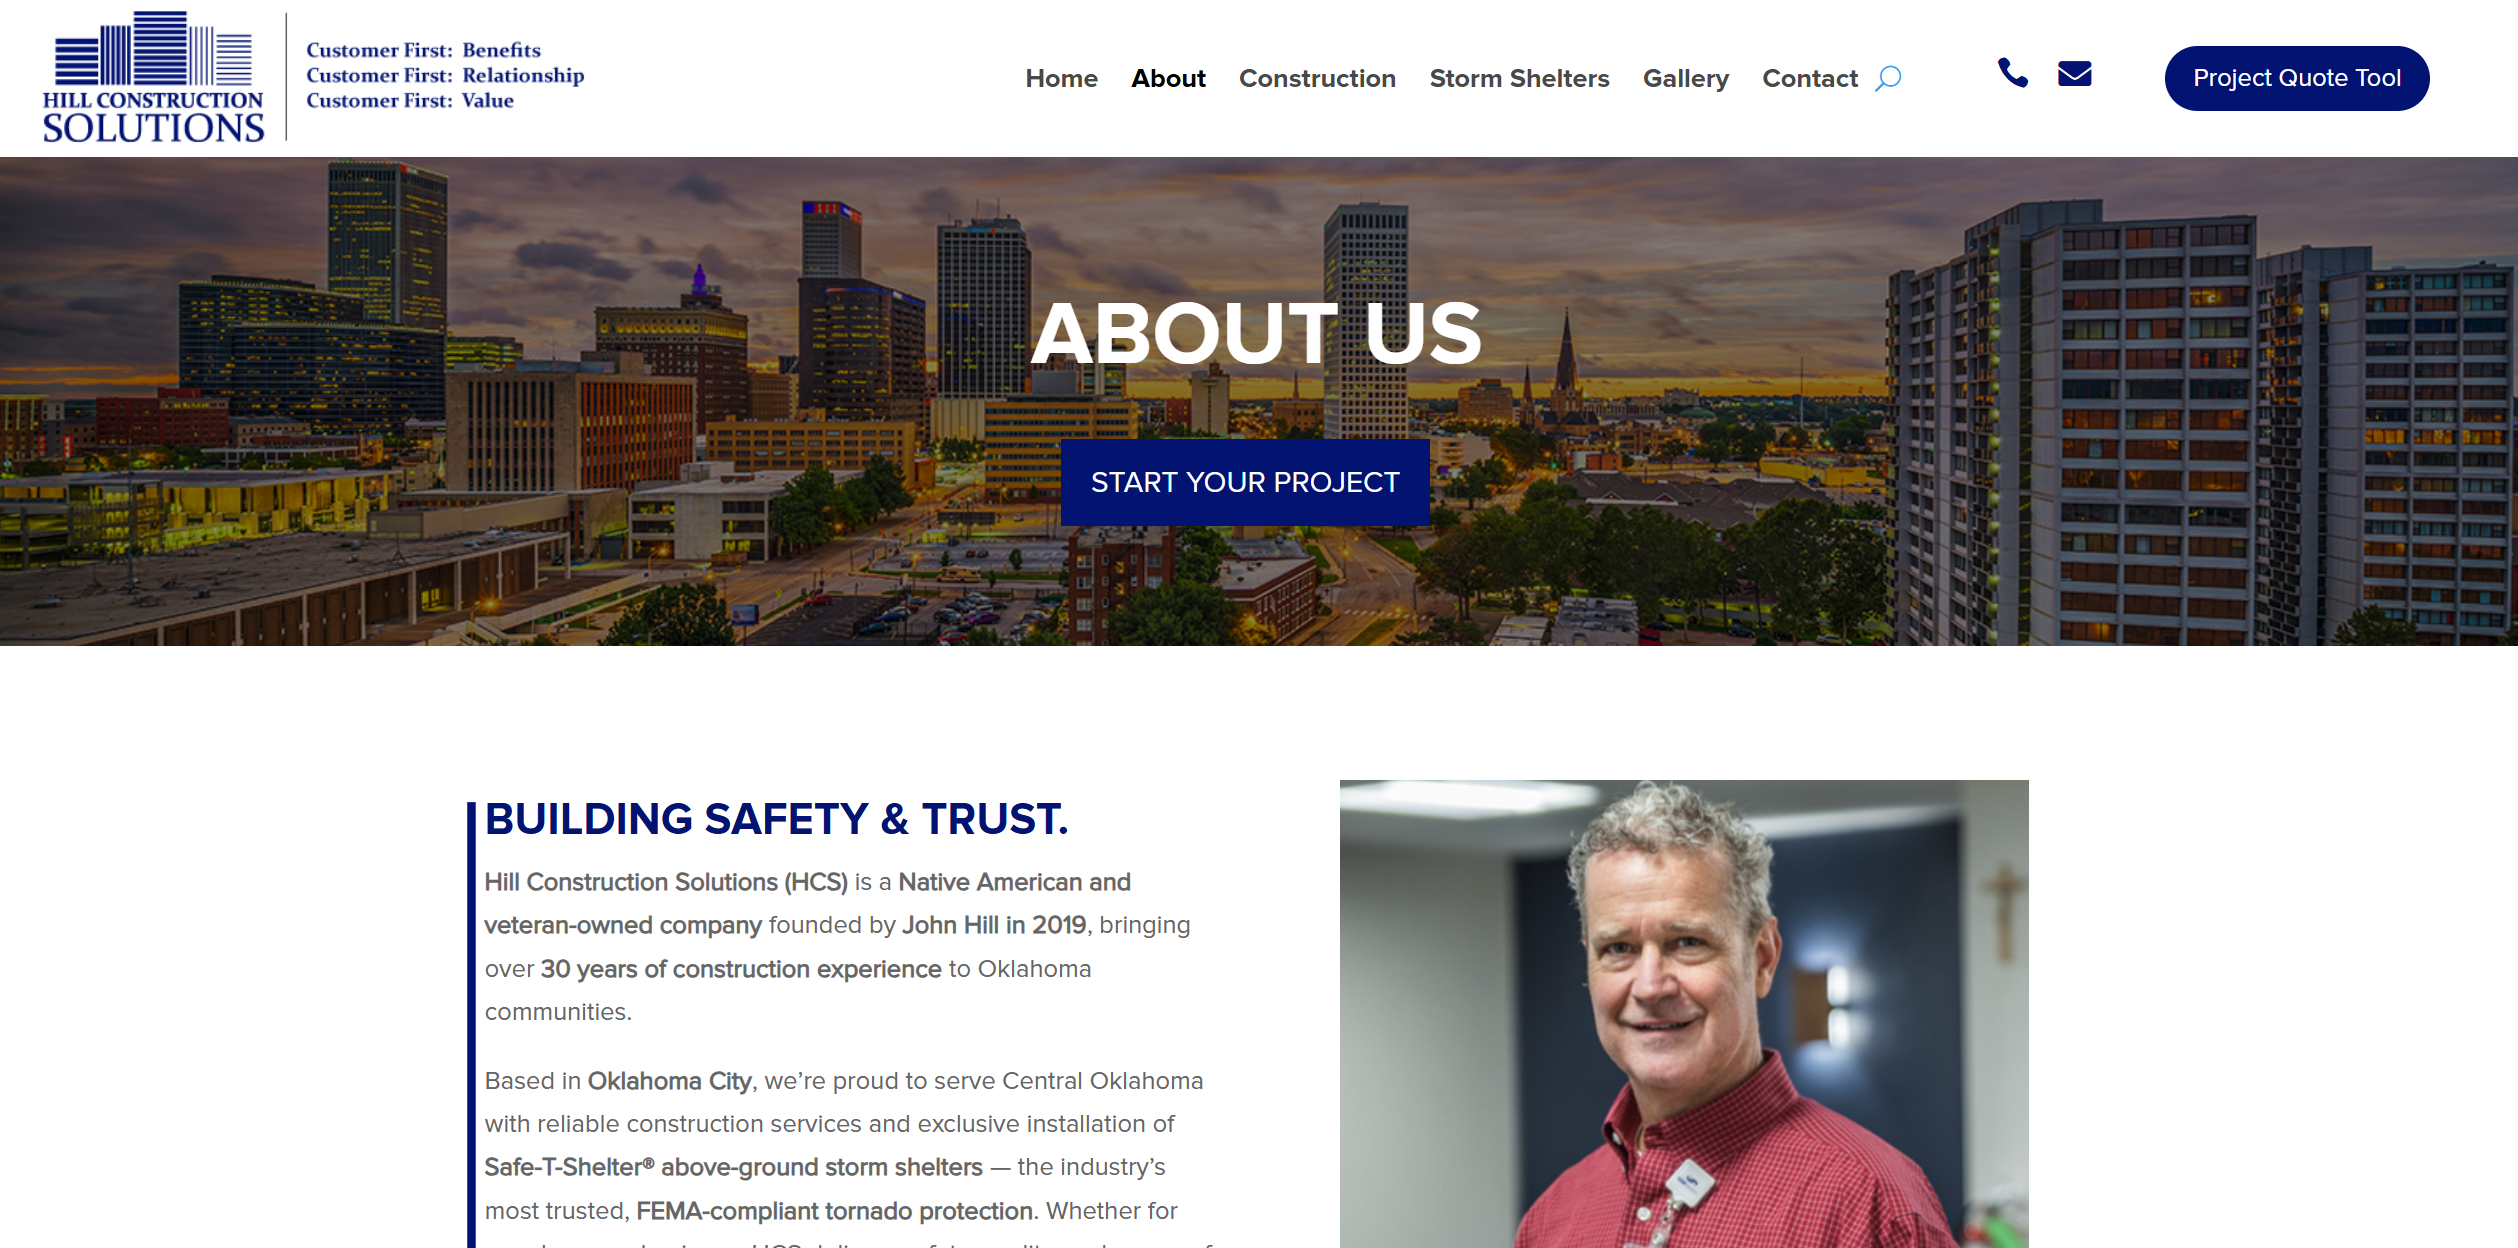Select the About menu item

pos(1168,78)
